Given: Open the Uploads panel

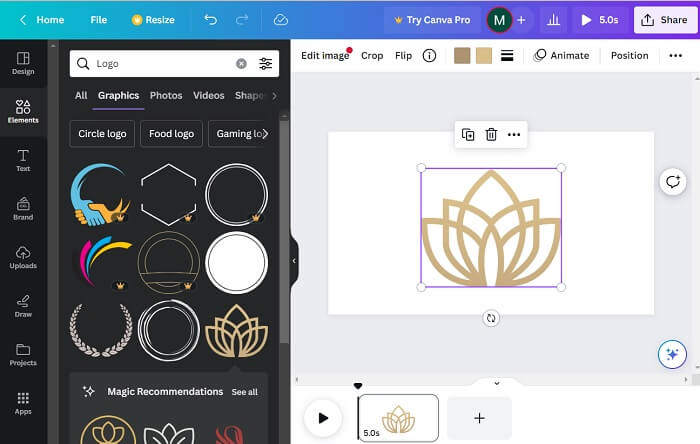Looking at the screenshot, I should [x=23, y=257].
